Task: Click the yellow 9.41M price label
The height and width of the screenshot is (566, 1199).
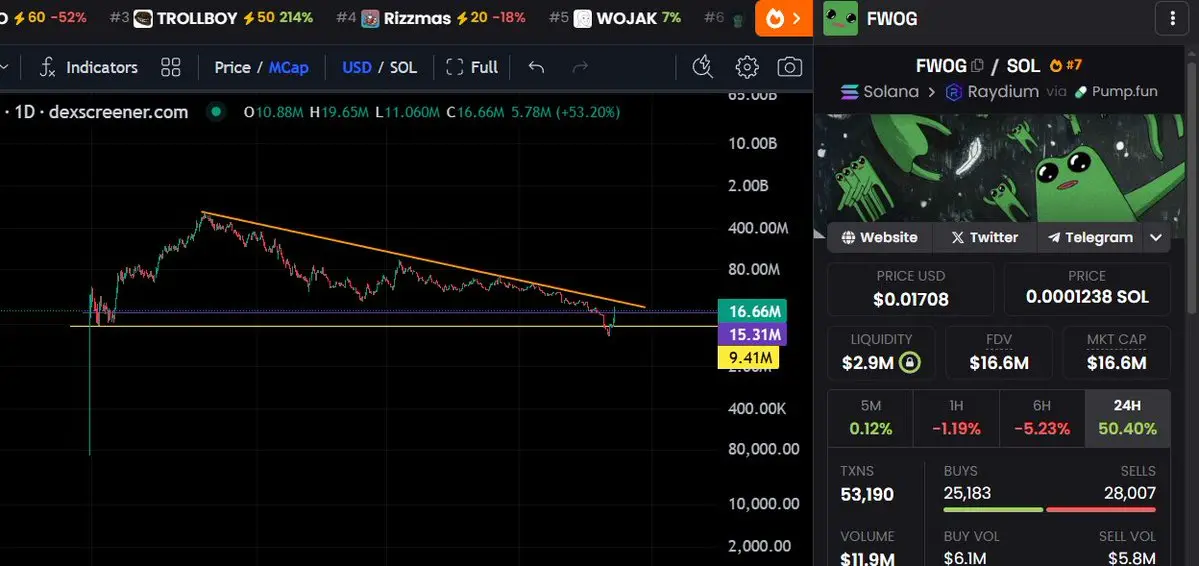Action: click(748, 357)
